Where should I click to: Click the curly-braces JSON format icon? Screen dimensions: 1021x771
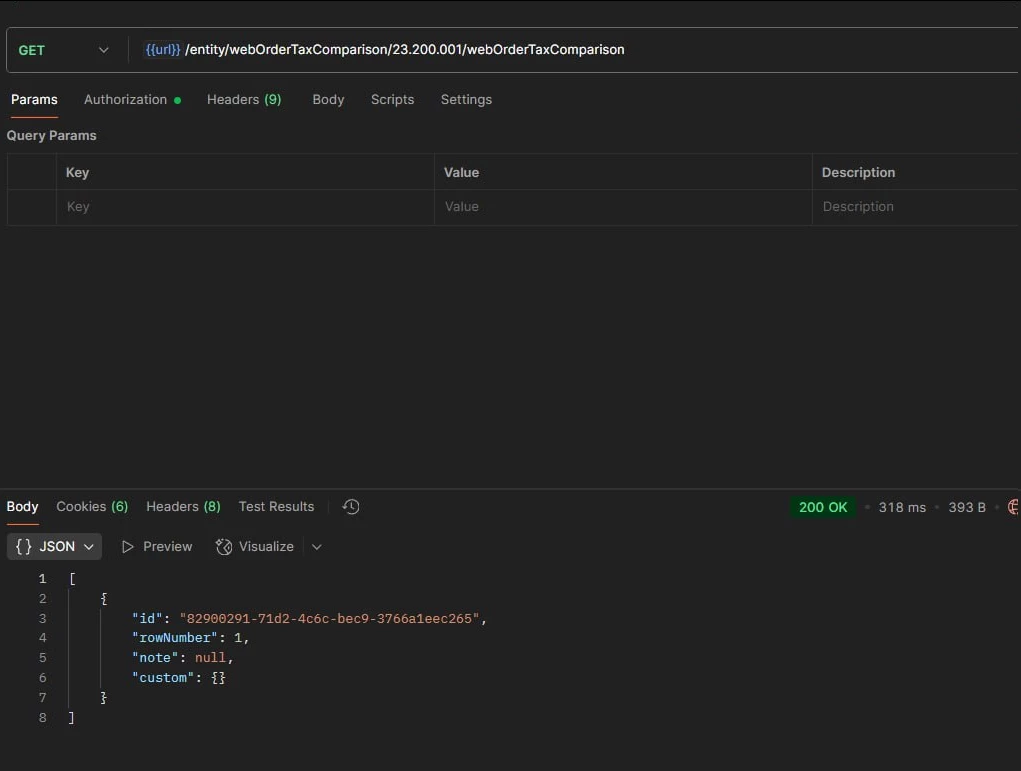pos(22,546)
